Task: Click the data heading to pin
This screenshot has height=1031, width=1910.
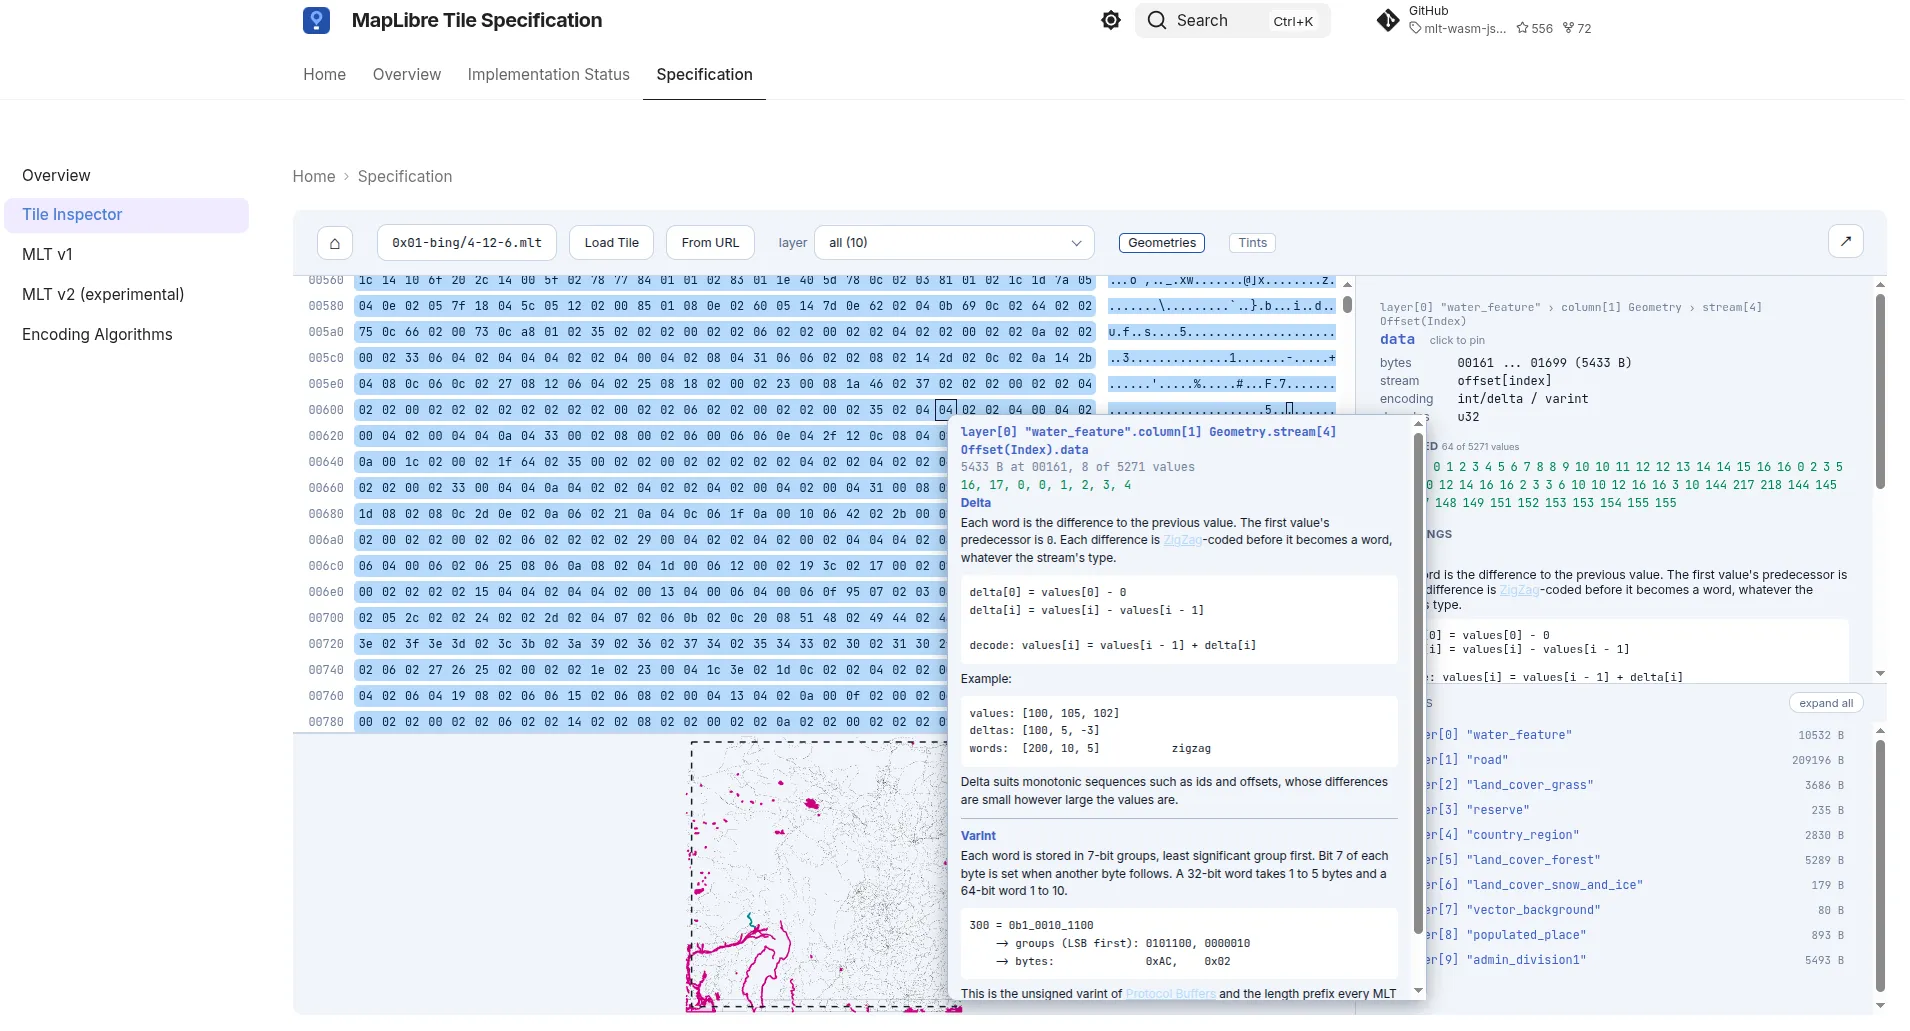Action: [1397, 340]
